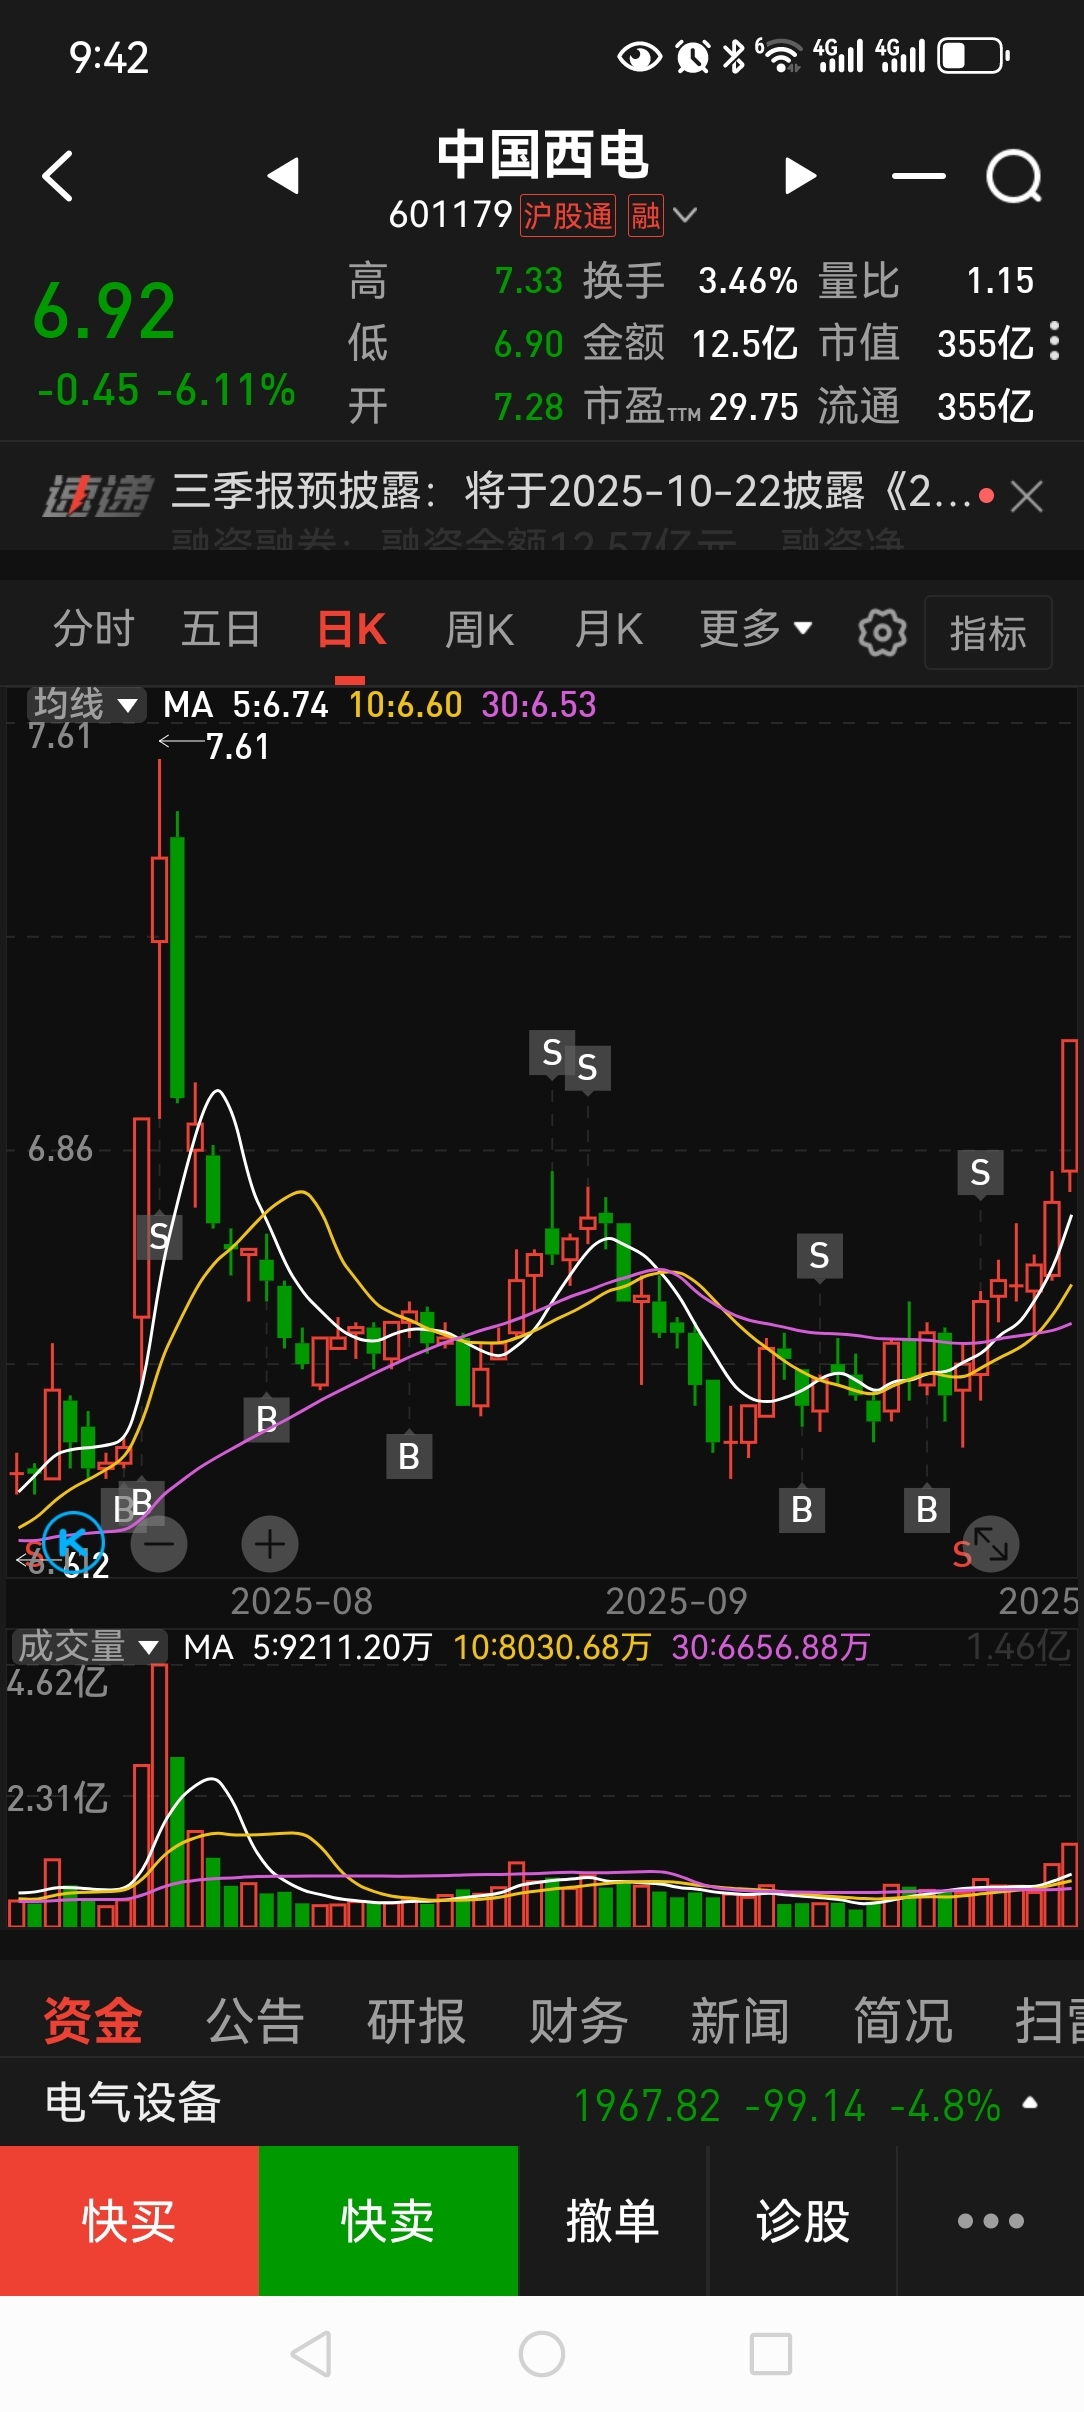Tap the 30:6.53 moving average value

tap(539, 705)
